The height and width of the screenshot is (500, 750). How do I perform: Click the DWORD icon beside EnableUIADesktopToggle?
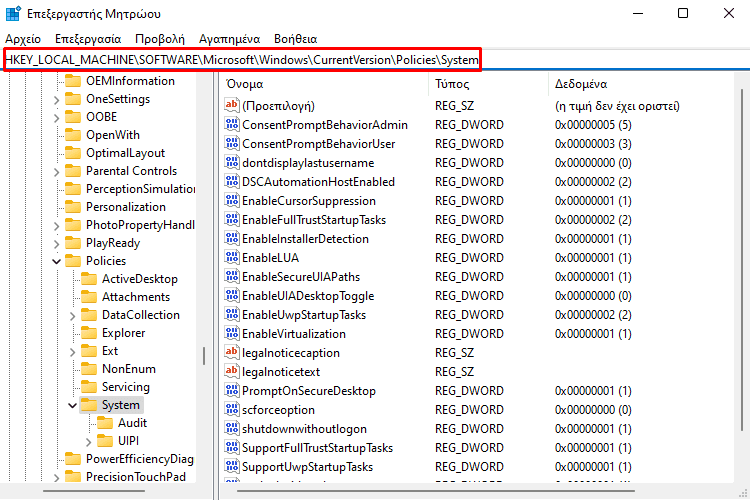(232, 296)
